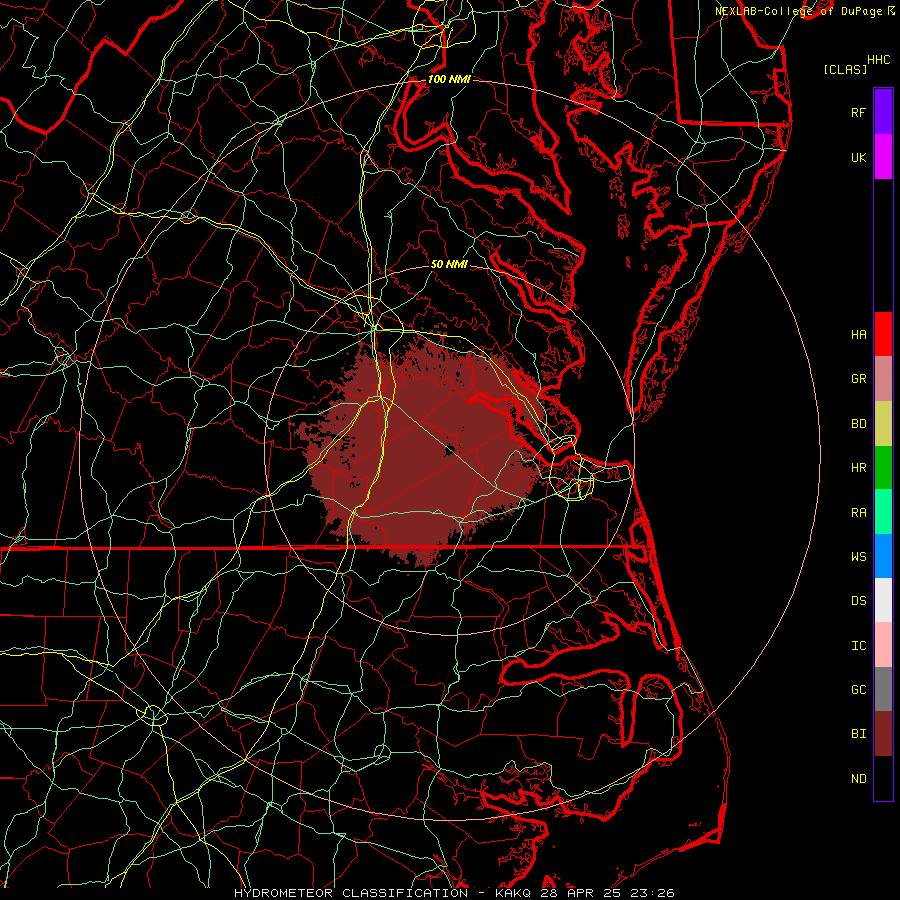The image size is (900, 900).
Task: Click the UK legend label
Action: point(858,157)
